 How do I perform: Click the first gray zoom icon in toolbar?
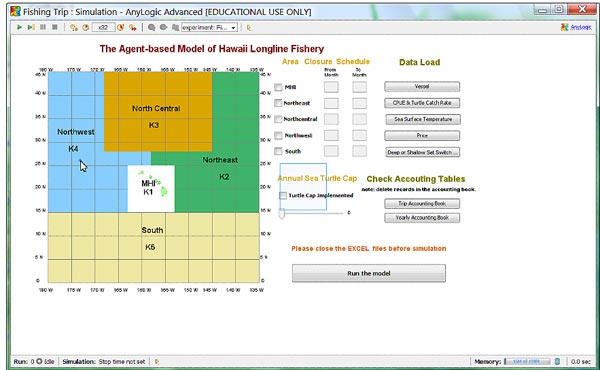point(152,28)
